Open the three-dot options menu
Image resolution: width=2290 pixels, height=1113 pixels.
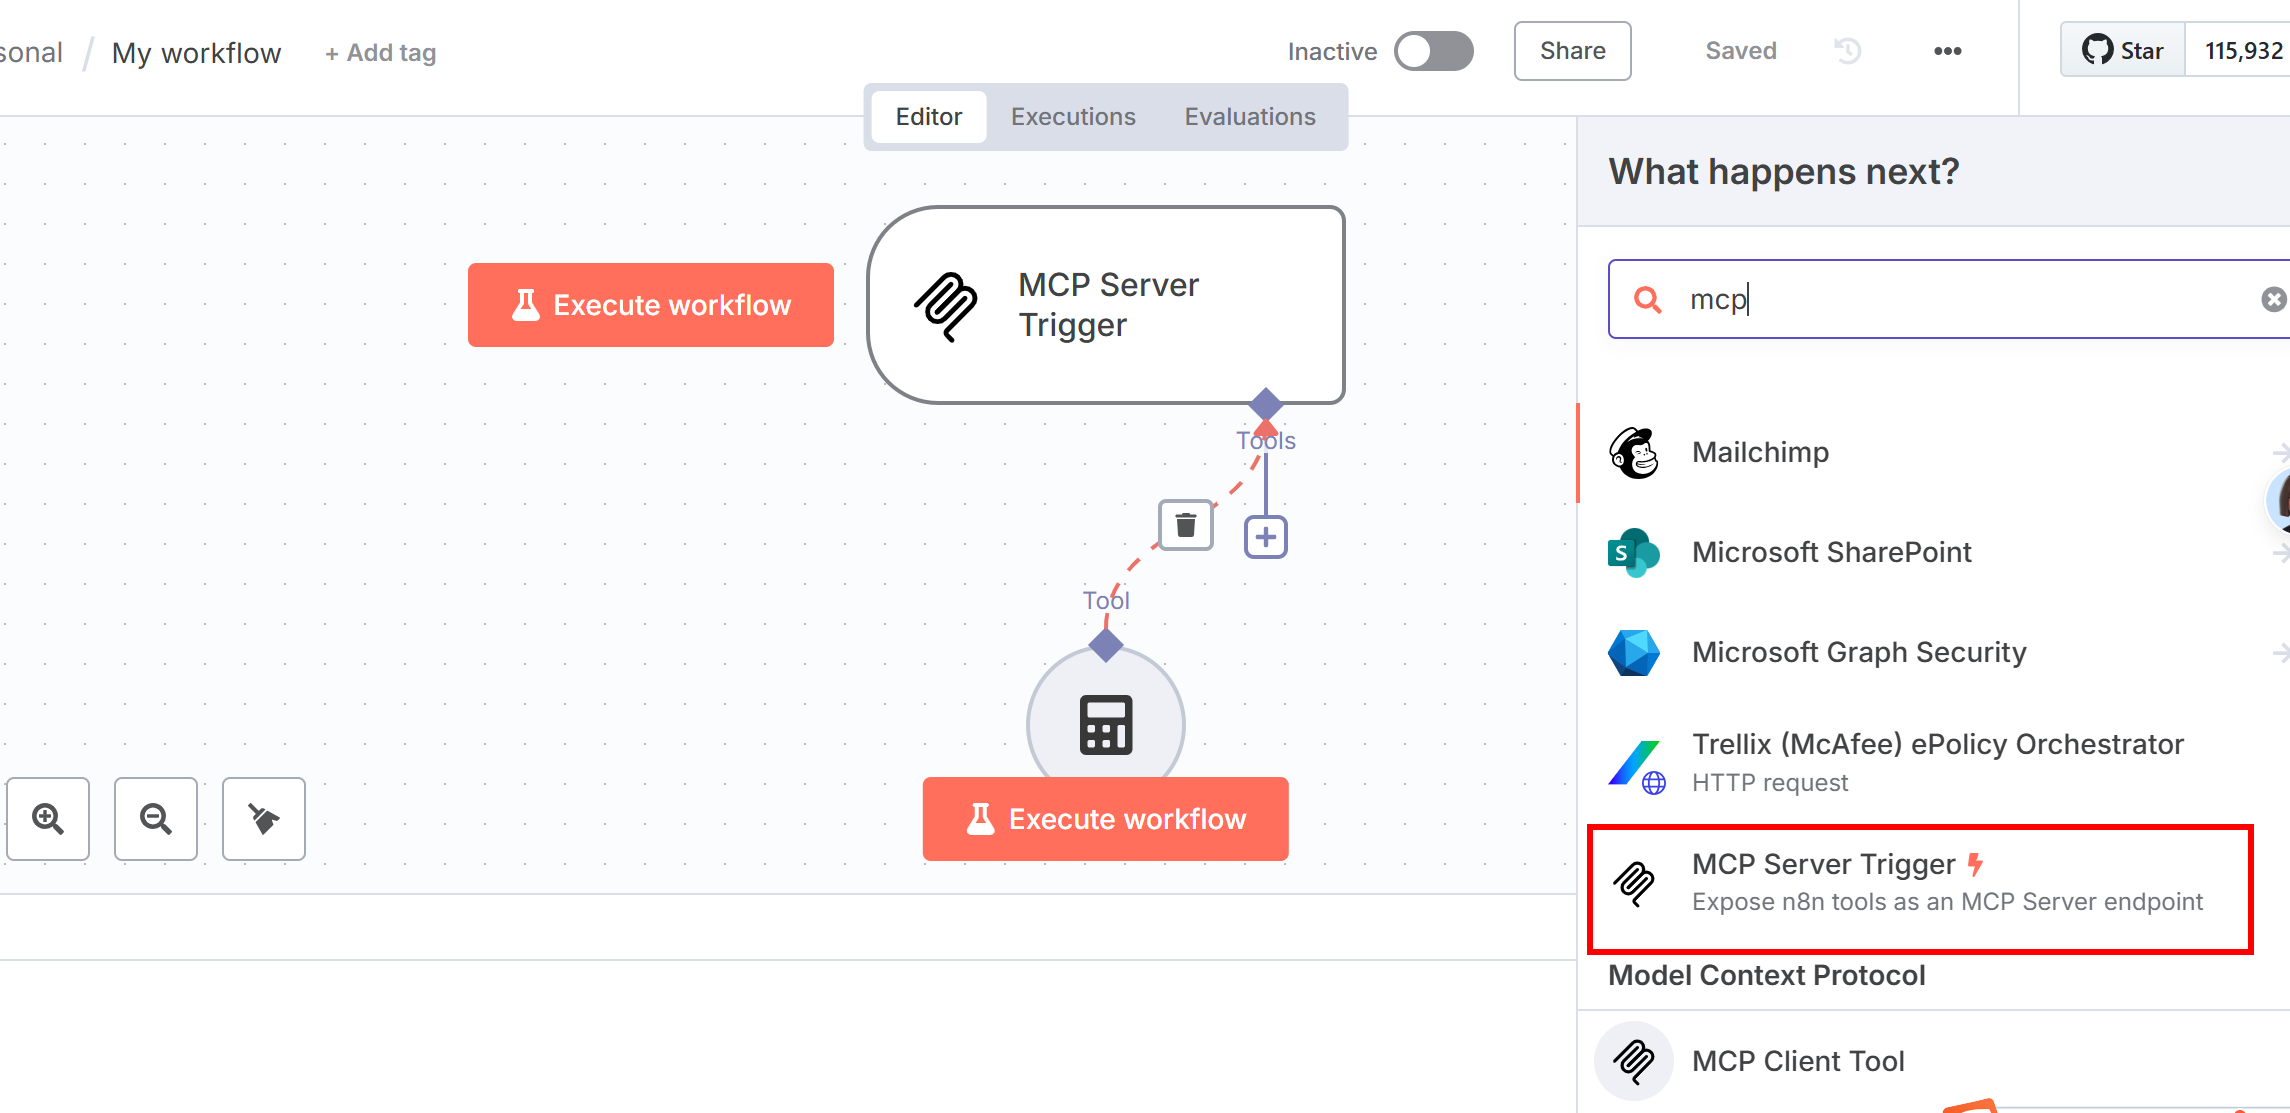coord(1947,51)
